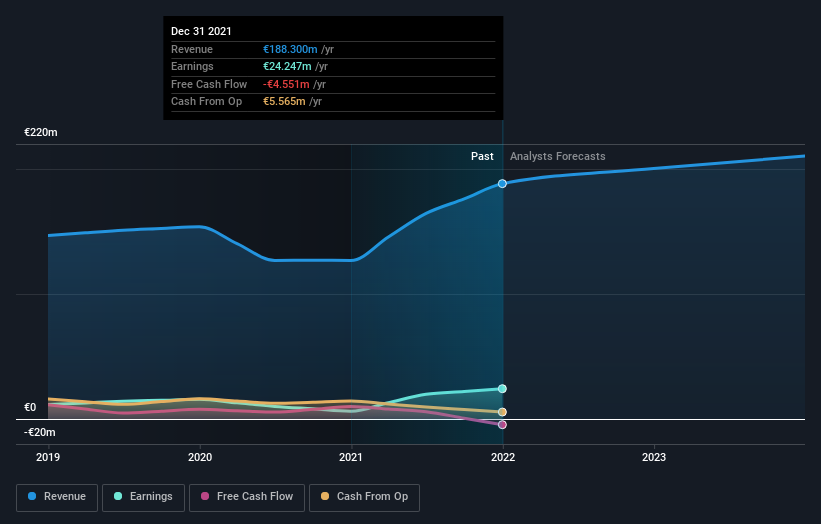Select the Cash From Op data point at 2022
The width and height of the screenshot is (821, 524).
click(502, 412)
